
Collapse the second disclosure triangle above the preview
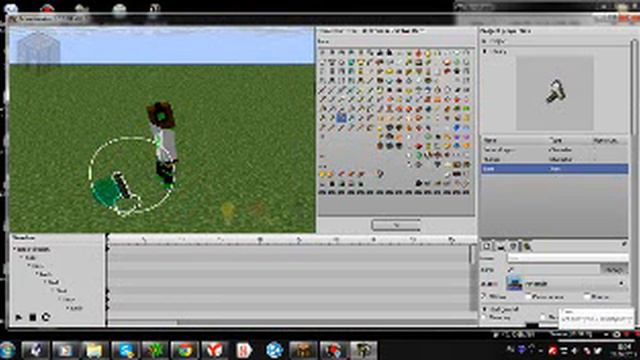[485, 51]
